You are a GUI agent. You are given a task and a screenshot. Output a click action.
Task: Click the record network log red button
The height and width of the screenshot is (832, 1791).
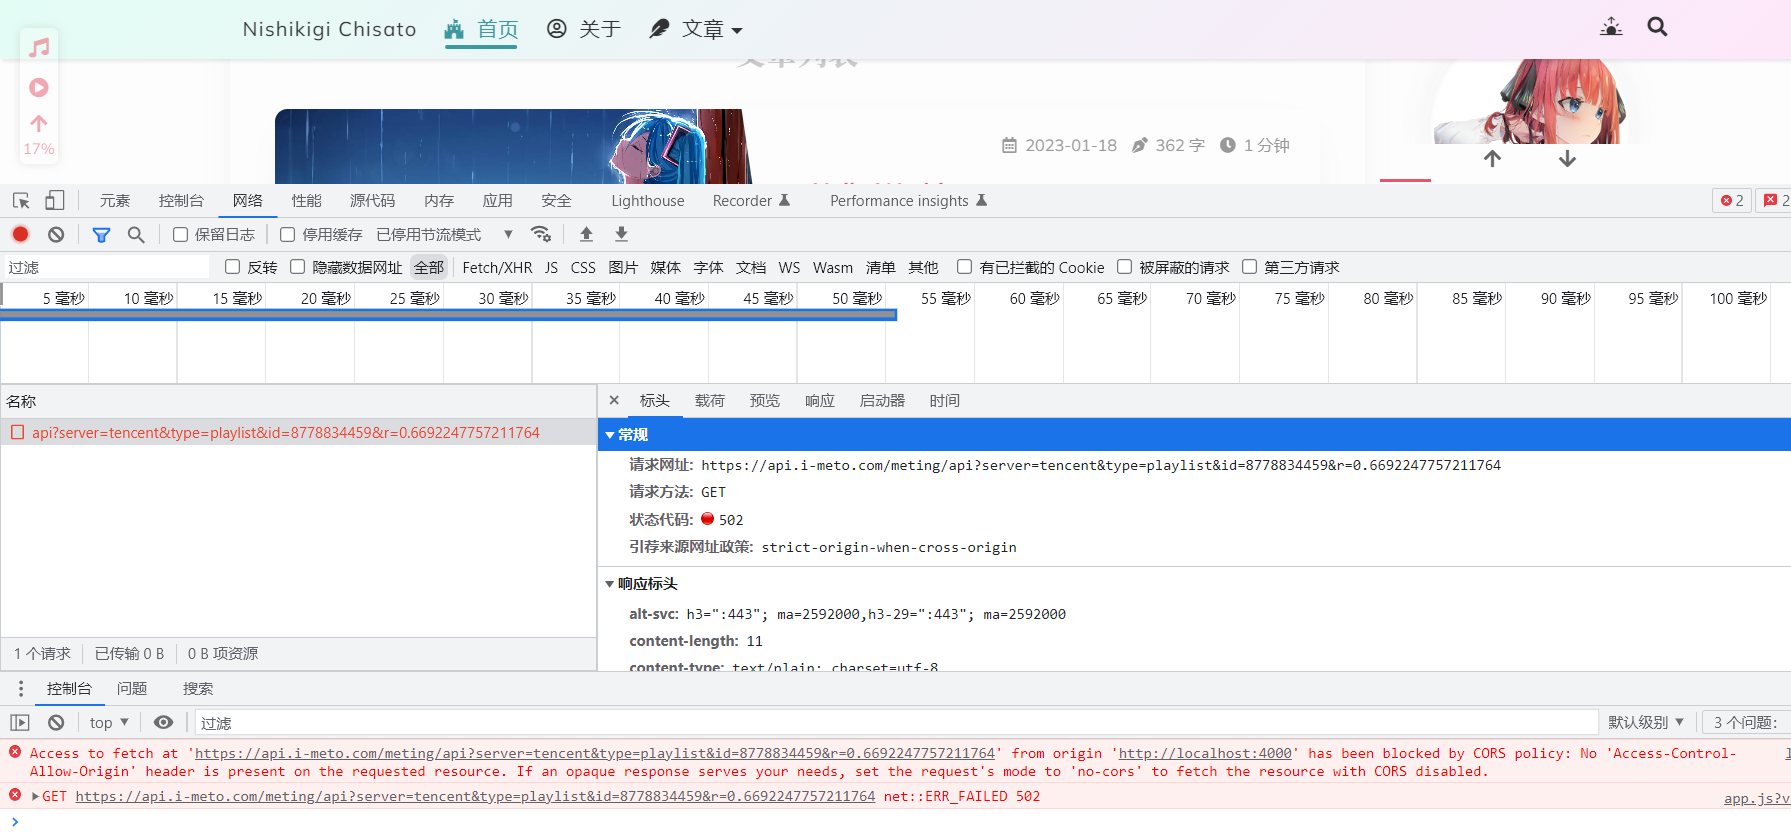[20, 234]
